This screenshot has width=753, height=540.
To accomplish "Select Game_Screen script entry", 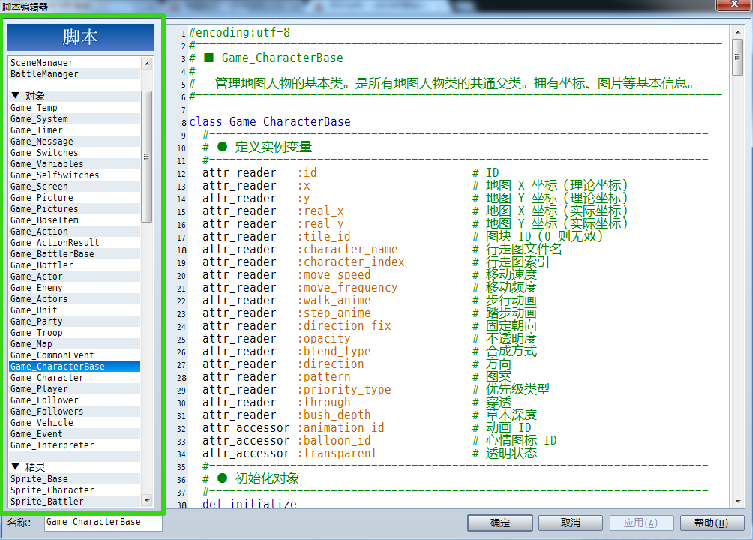I will click(74, 186).
